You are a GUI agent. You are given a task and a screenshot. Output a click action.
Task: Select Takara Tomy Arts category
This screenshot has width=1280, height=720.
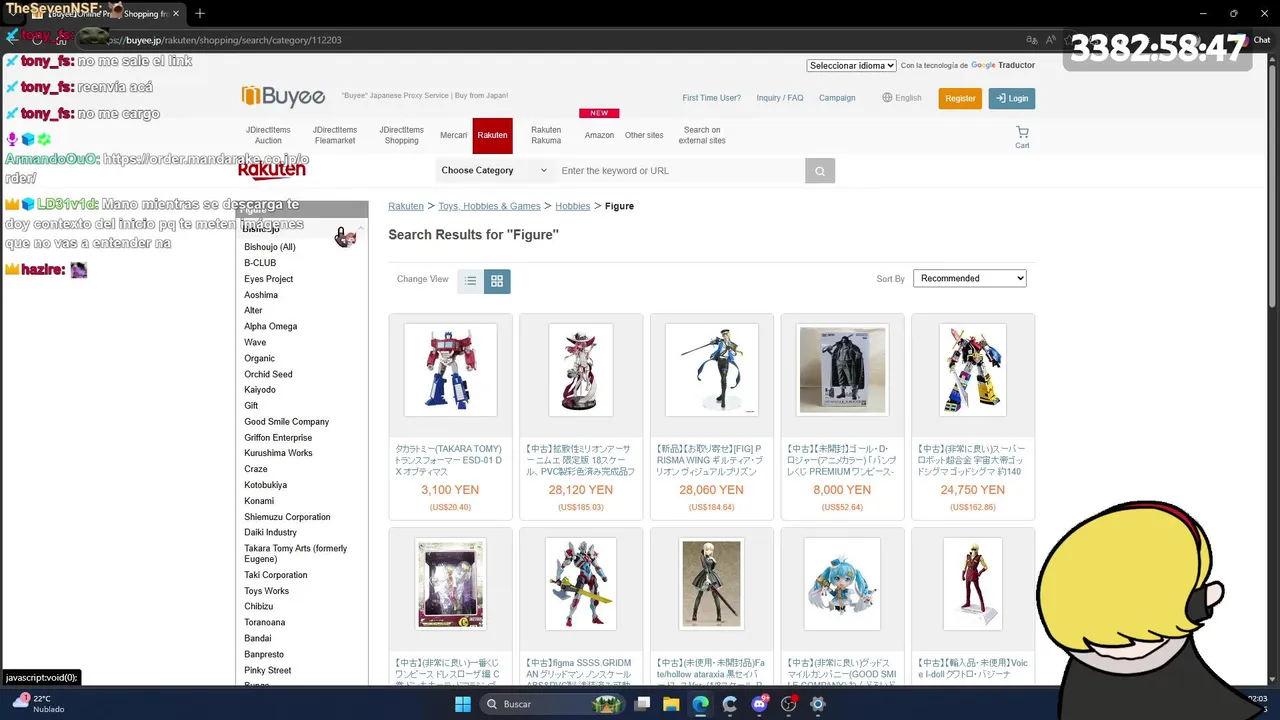pos(296,554)
